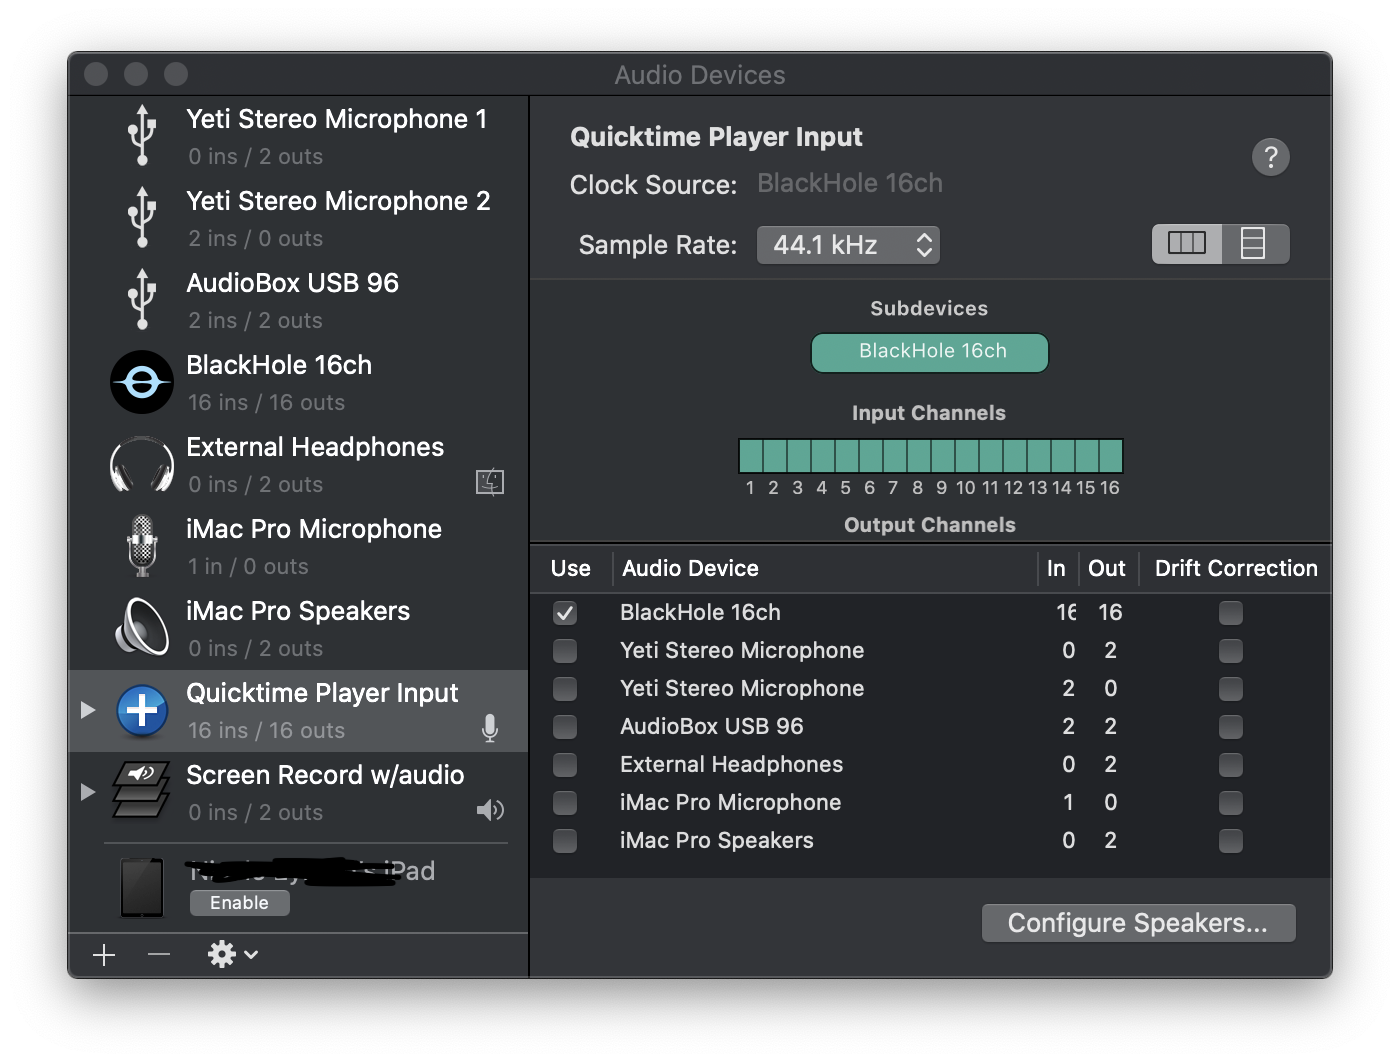Add a new device with the plus button

(x=104, y=955)
